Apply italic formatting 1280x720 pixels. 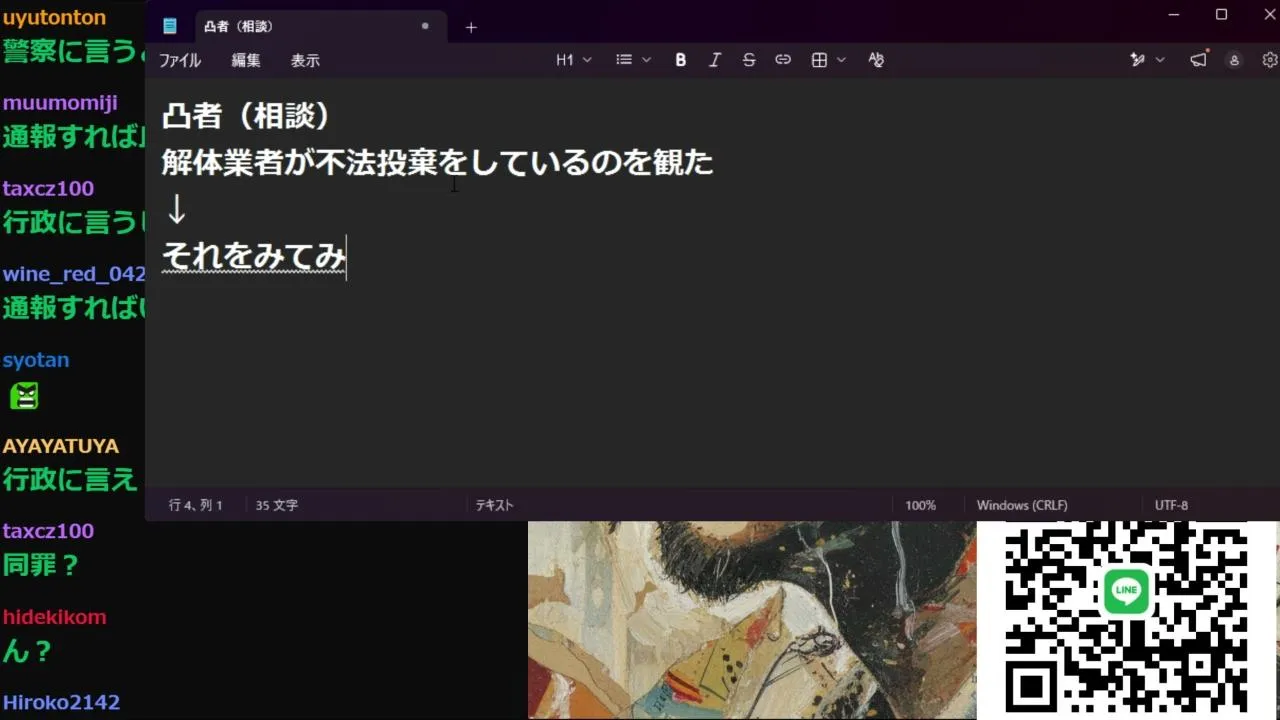click(x=715, y=60)
